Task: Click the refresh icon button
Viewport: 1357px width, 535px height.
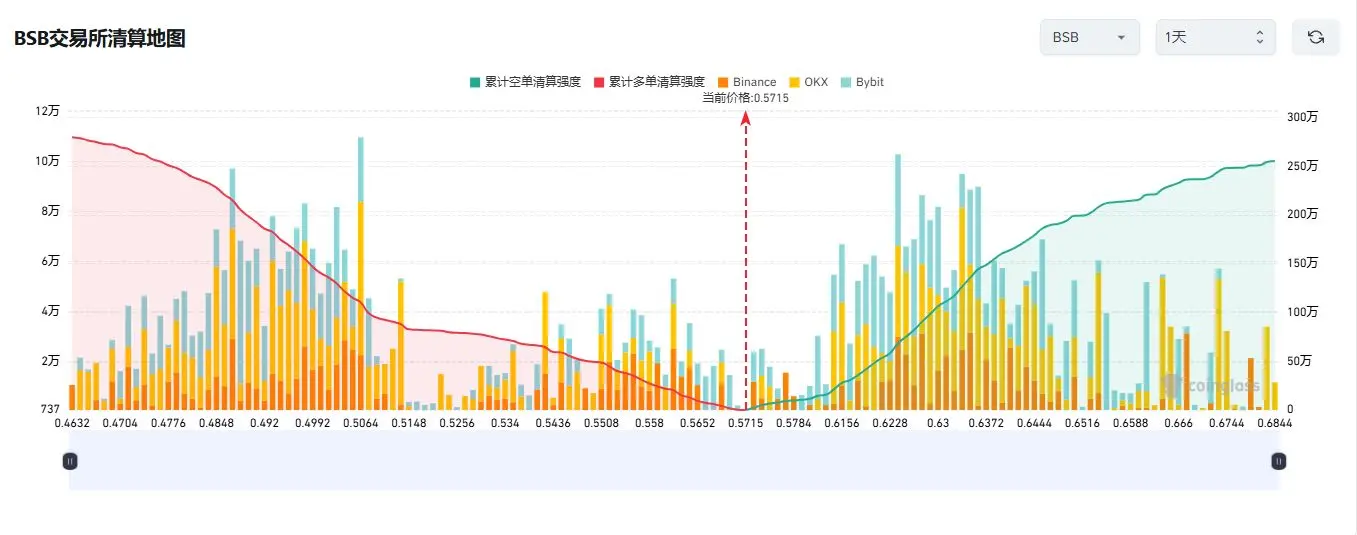Action: point(1316,37)
